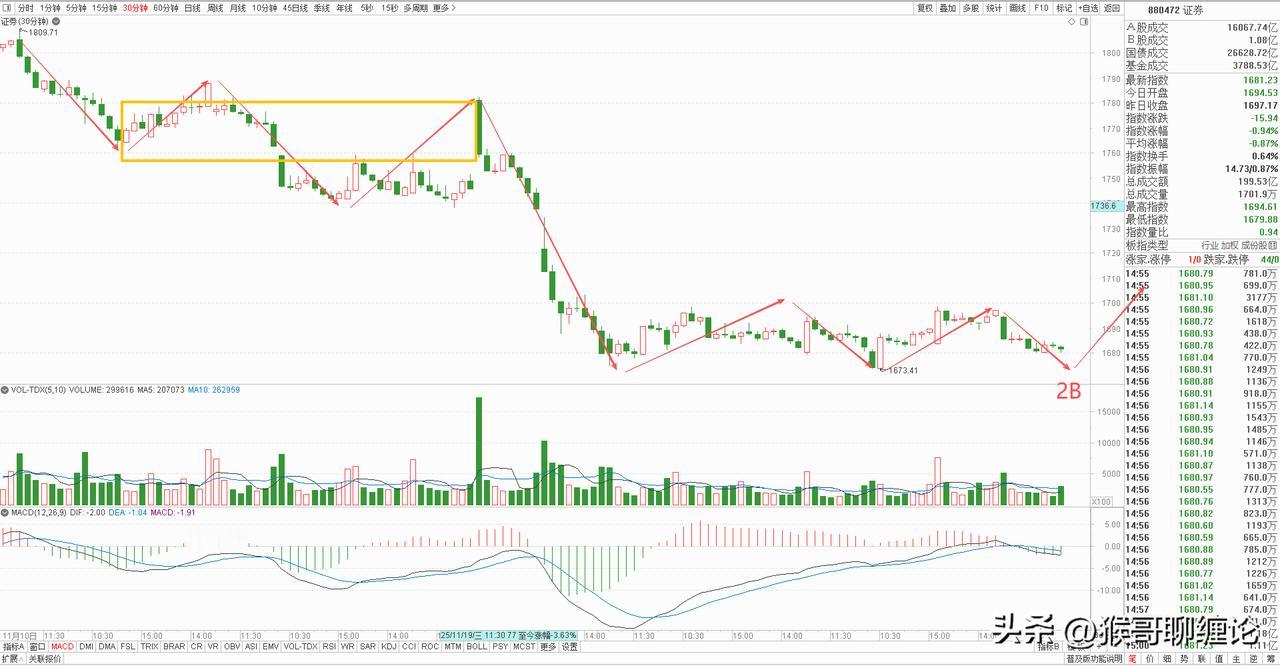Screen dimensions: 1280x666
Task: Select the VR indicator
Action: click(x=213, y=646)
